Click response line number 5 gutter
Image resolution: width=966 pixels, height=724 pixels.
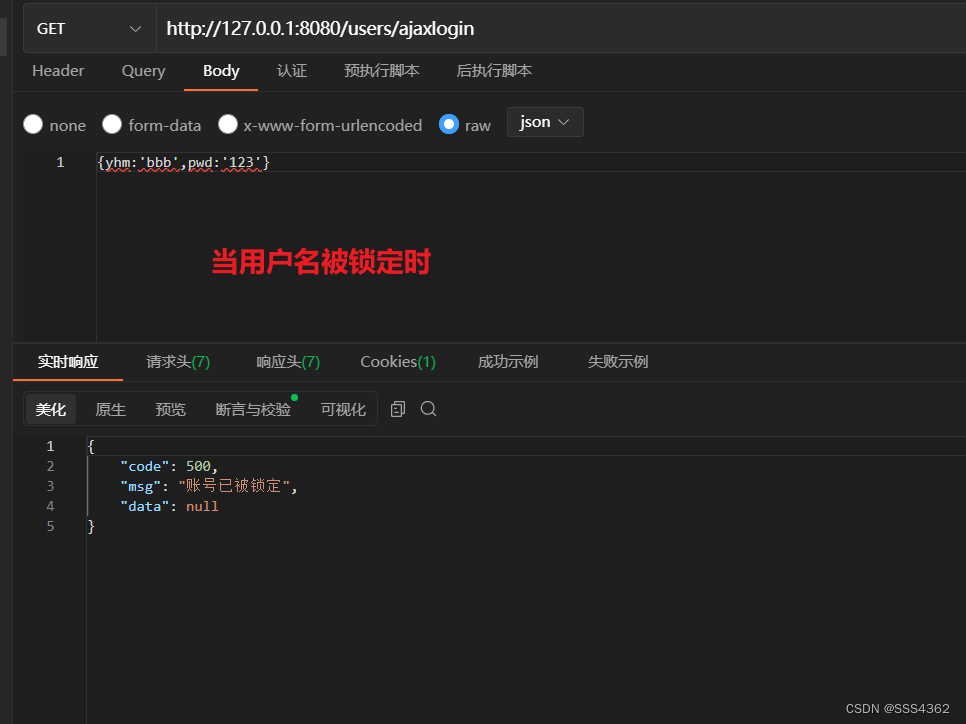click(x=51, y=526)
